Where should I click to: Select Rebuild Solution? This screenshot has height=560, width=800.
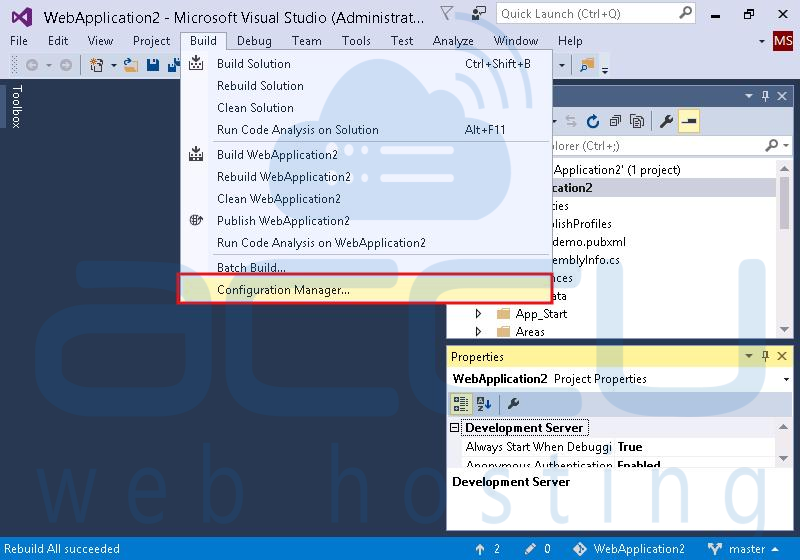tap(366, 86)
